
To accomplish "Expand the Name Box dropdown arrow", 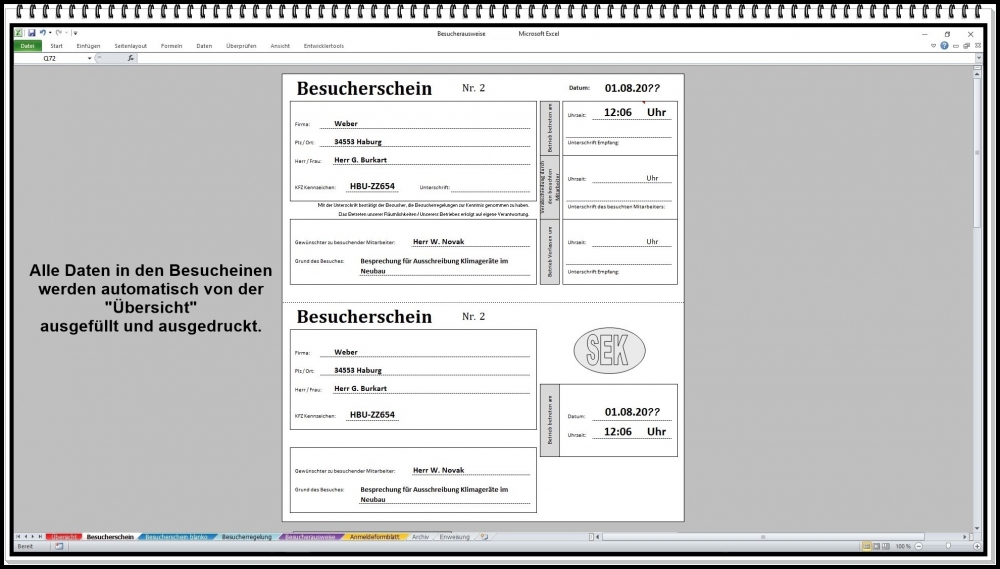I will pos(89,58).
